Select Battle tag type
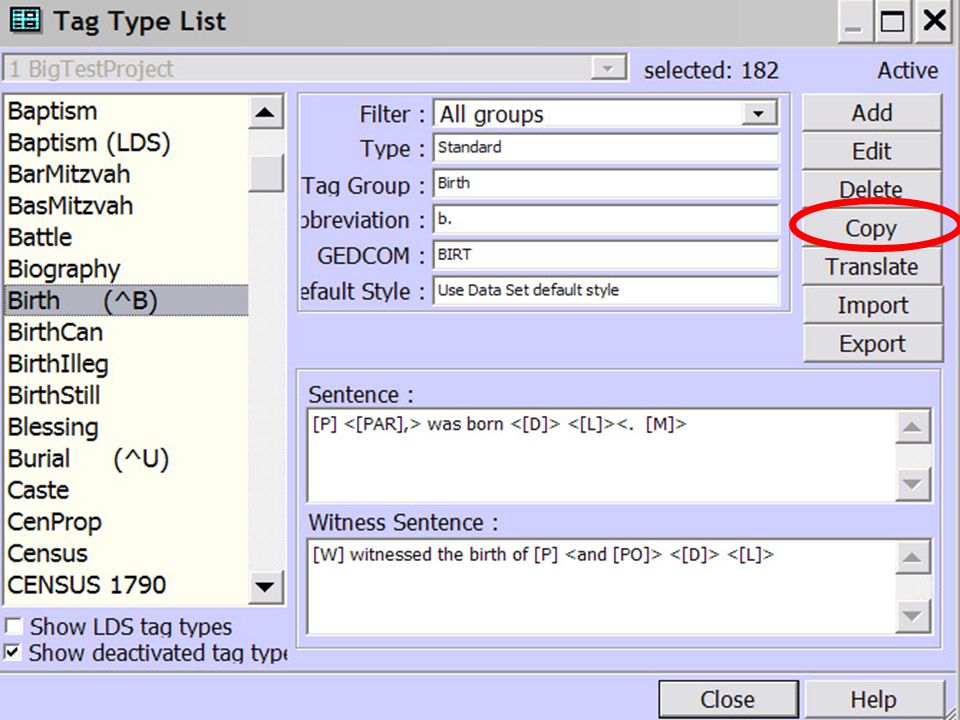This screenshot has height=720, width=960. click(126, 238)
